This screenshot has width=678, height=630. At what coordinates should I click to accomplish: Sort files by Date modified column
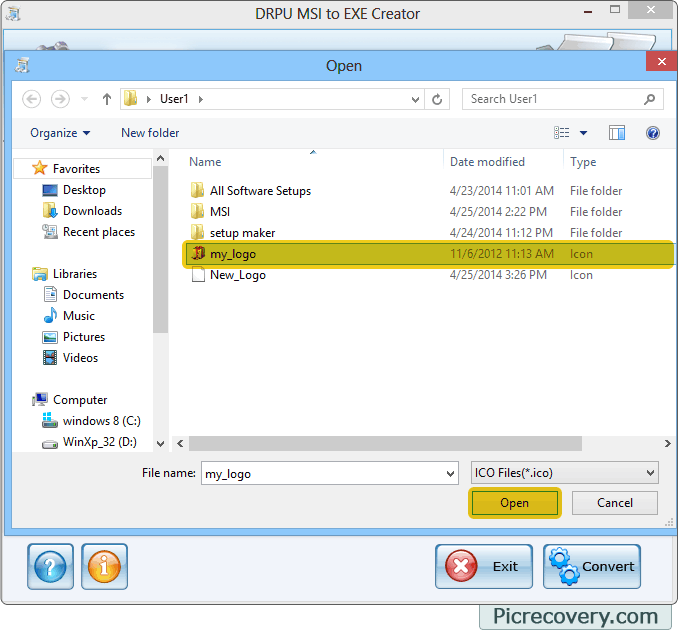[487, 162]
